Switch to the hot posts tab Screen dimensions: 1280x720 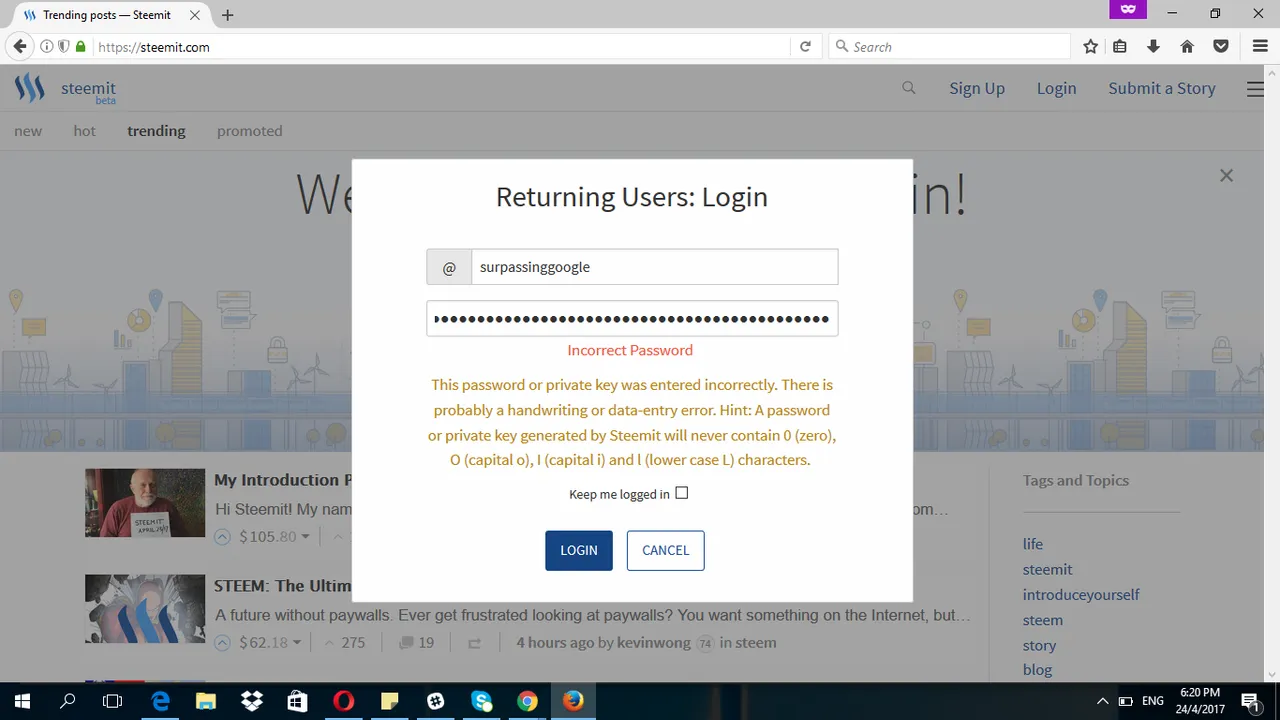pyautogui.click(x=84, y=131)
